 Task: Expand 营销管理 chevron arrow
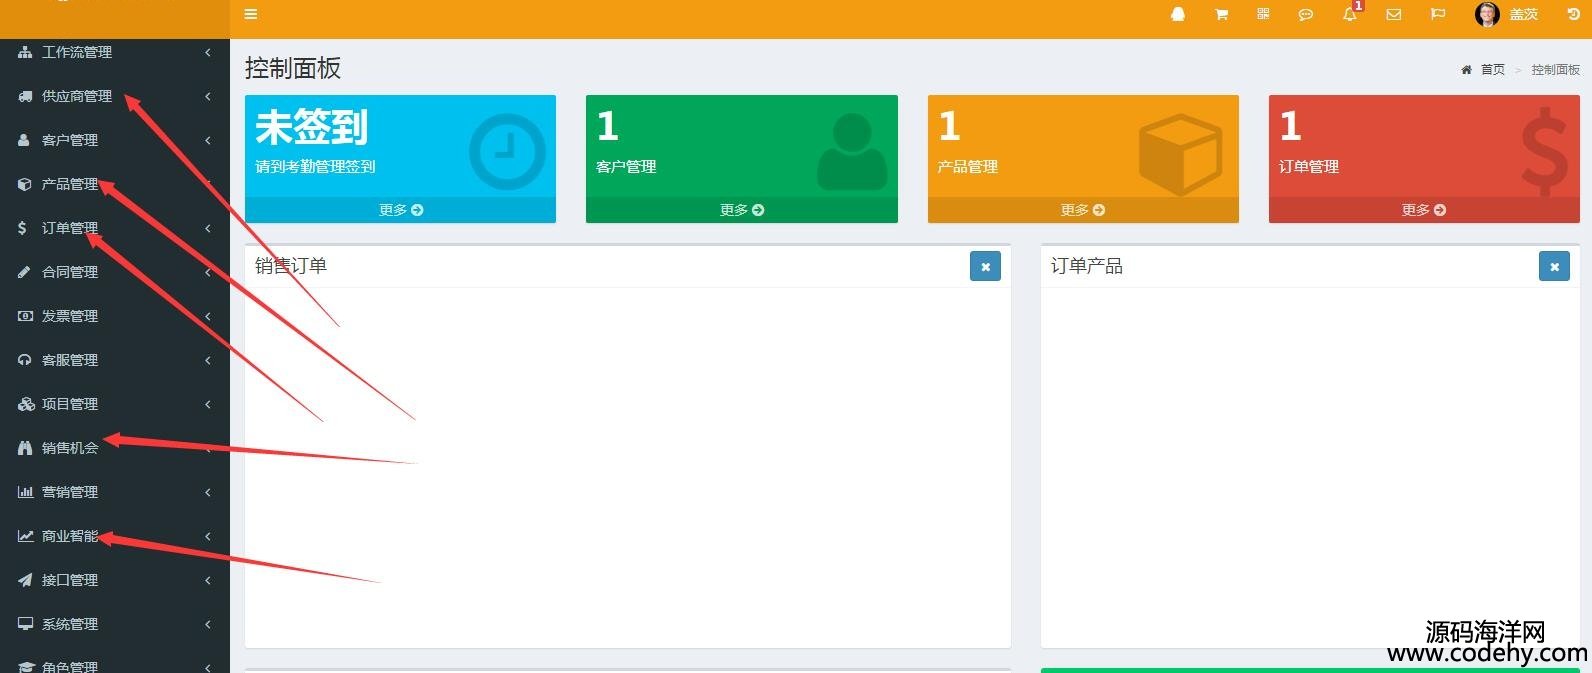coord(208,492)
